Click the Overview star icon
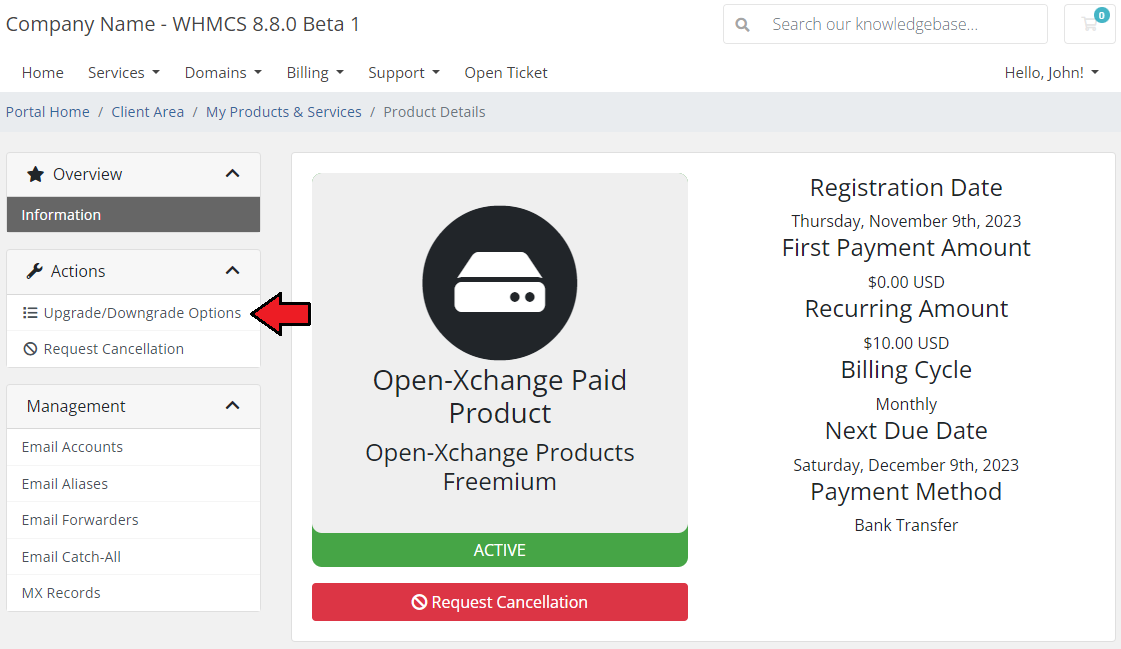The height and width of the screenshot is (649, 1121). tap(35, 174)
